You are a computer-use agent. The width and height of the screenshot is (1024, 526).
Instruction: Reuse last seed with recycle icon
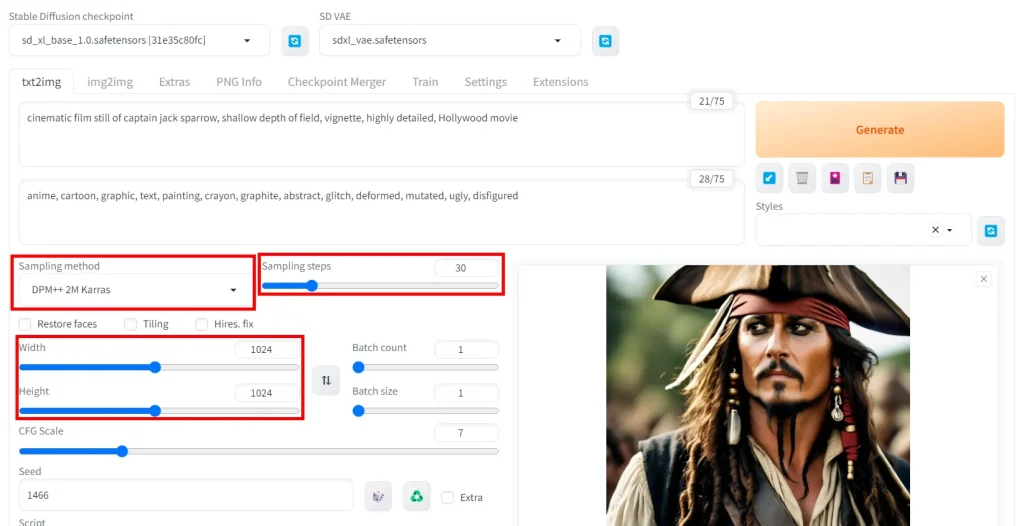[416, 496]
